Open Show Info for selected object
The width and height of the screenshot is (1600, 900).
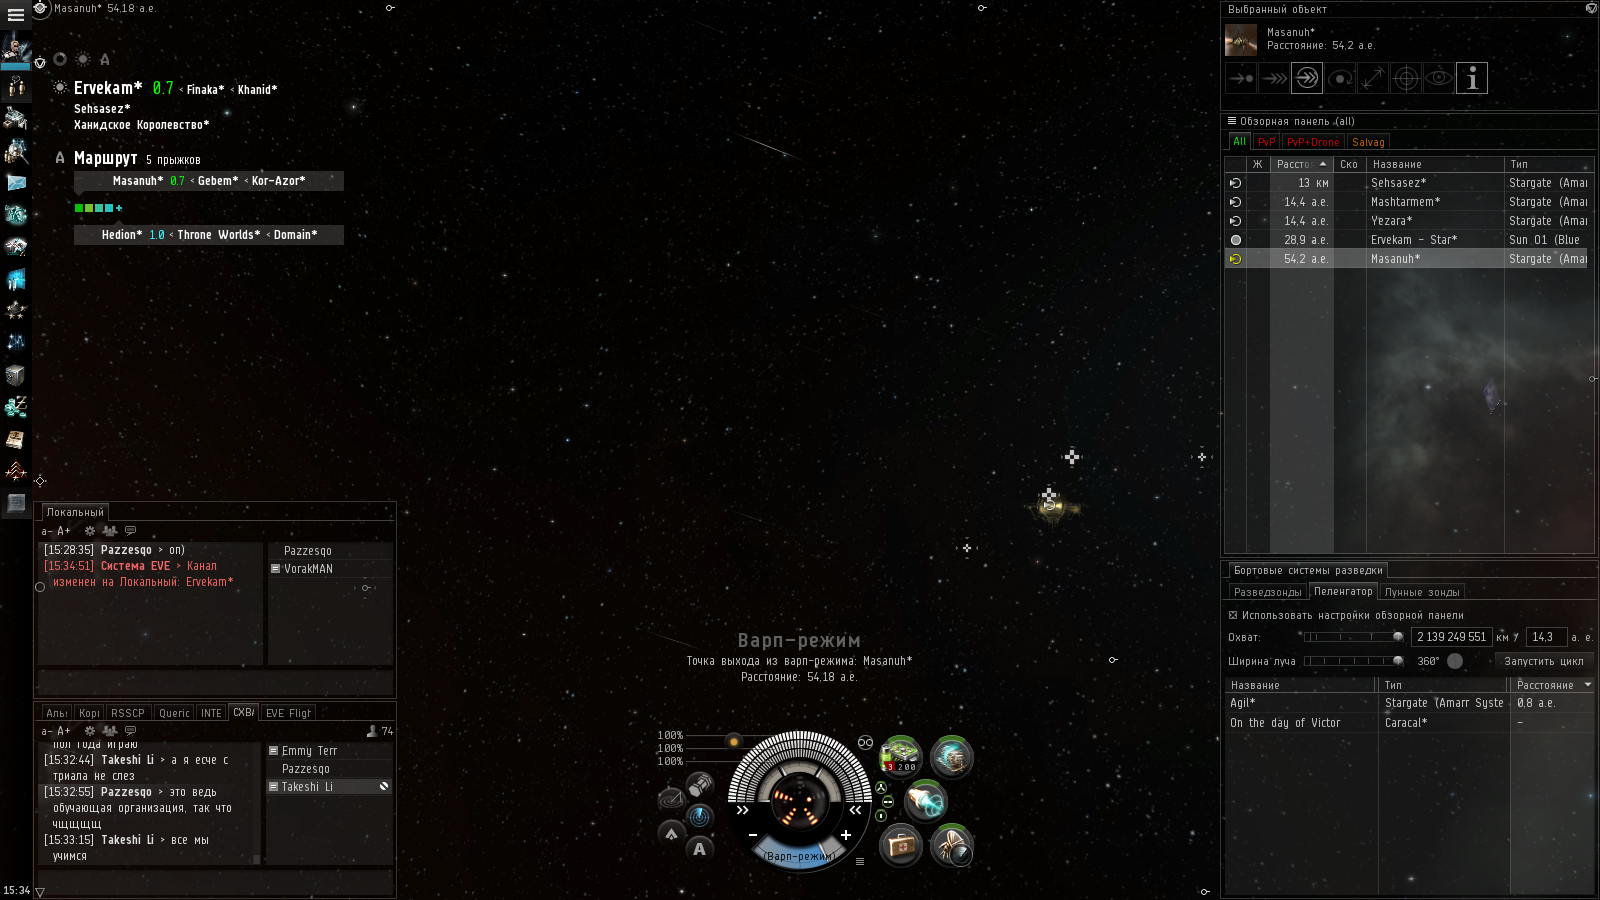(x=1472, y=78)
